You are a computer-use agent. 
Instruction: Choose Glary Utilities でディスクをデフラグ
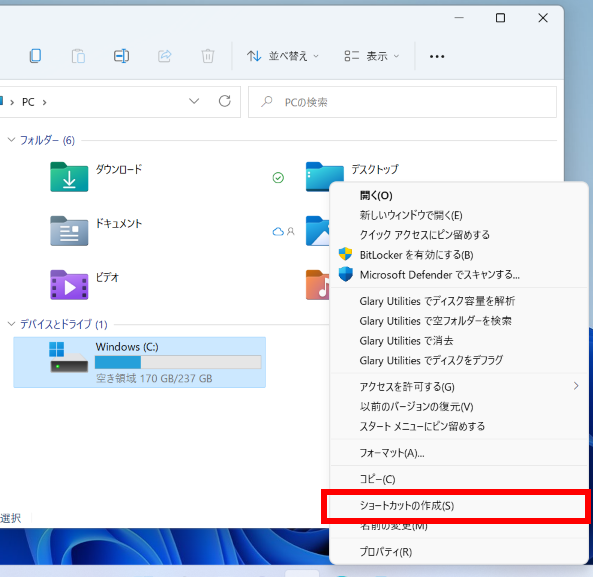coord(459,360)
